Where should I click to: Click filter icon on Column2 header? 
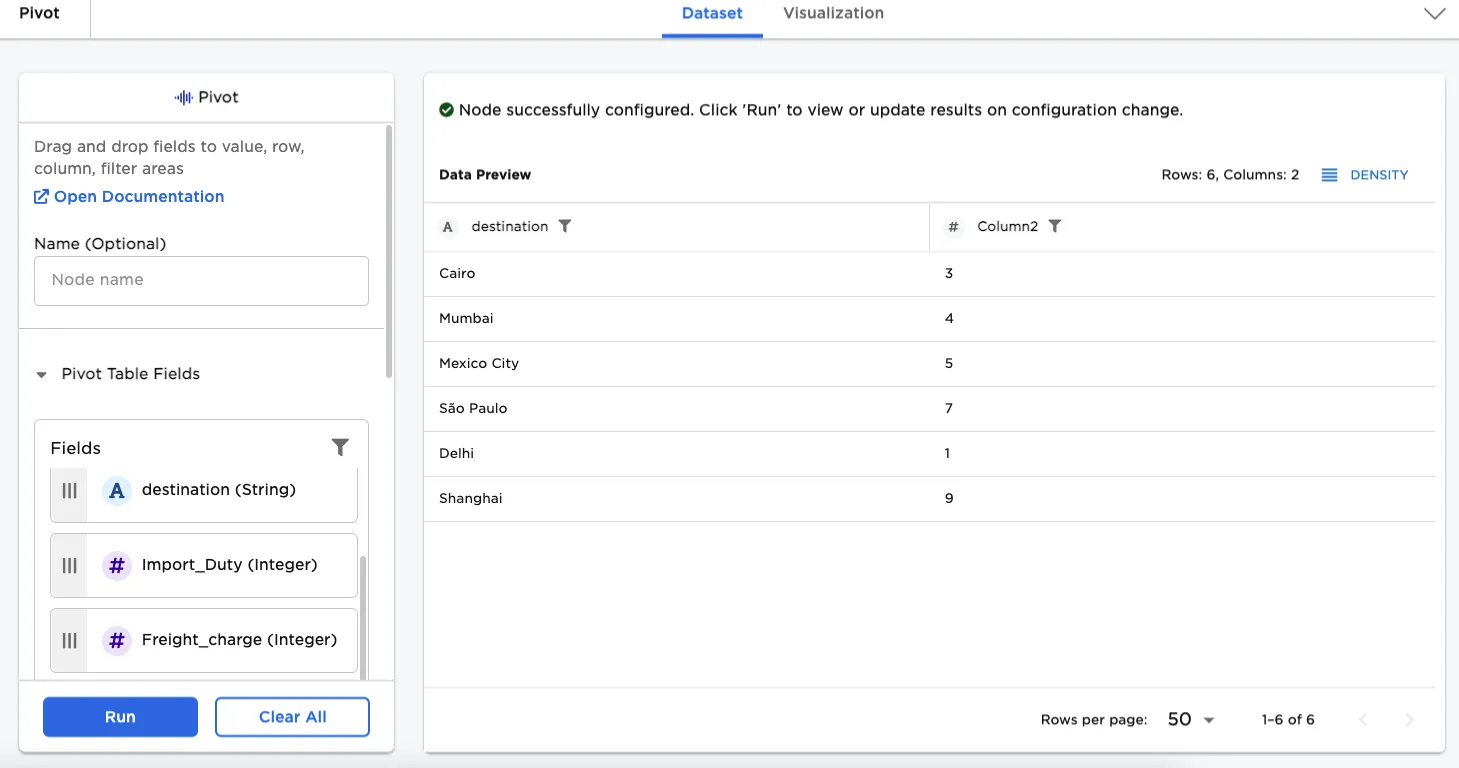(x=1055, y=226)
